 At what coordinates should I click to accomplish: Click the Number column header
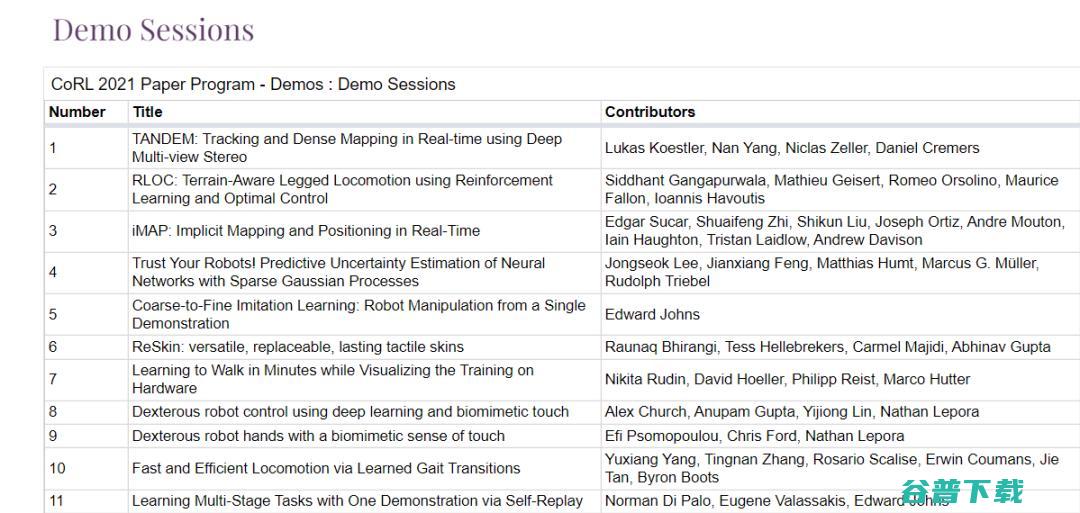(x=77, y=112)
